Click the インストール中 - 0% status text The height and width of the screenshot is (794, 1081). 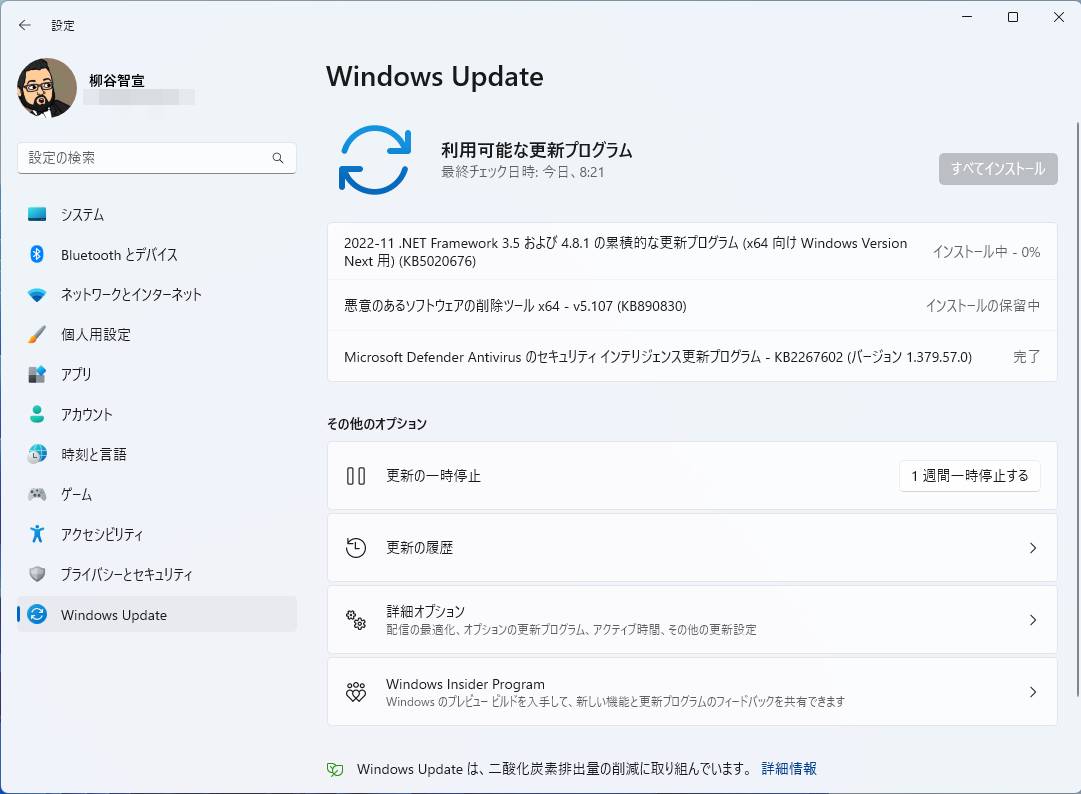coord(986,252)
